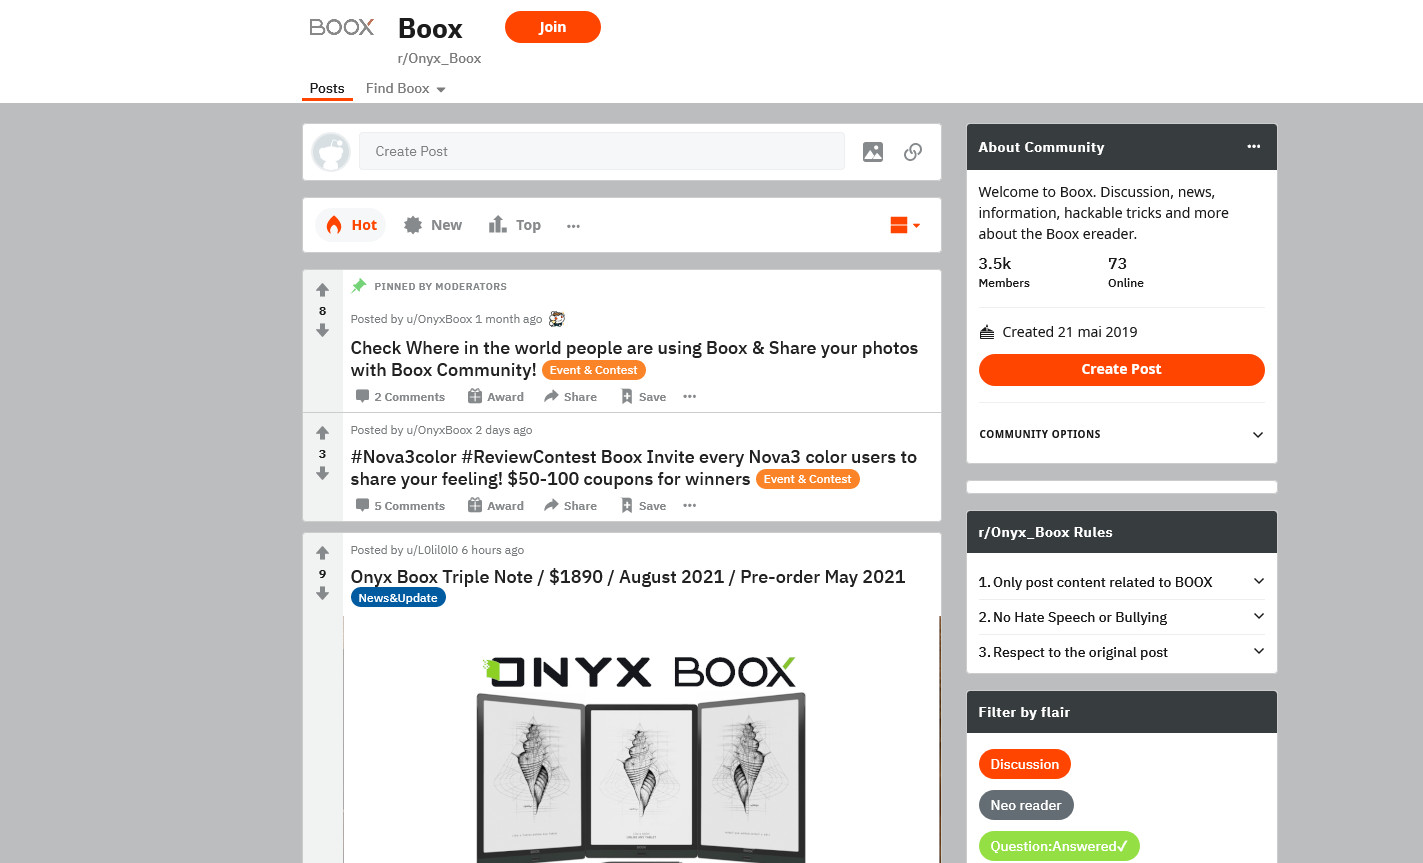Save the pinned Boox Community post
This screenshot has height=863, width=1423.
643,397
